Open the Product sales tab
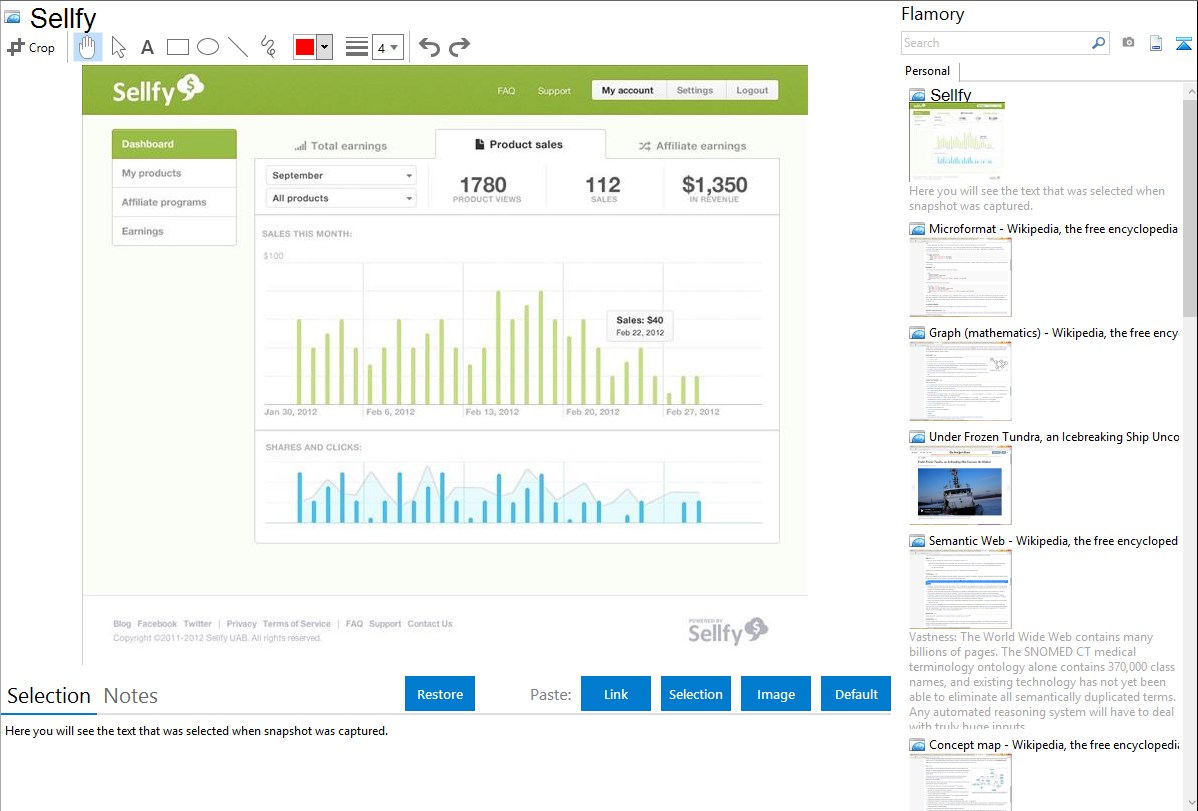This screenshot has width=1198, height=811. (x=520, y=144)
